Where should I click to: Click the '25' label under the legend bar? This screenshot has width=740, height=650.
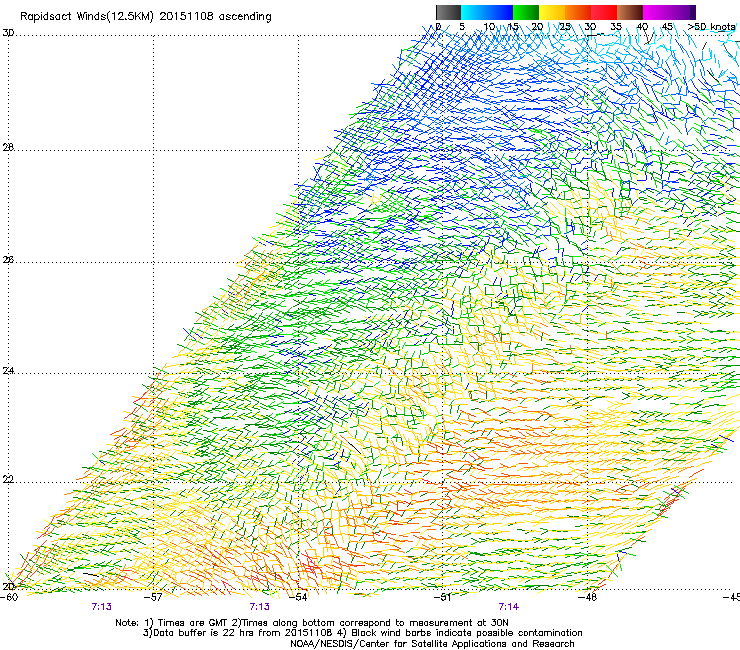point(565,27)
